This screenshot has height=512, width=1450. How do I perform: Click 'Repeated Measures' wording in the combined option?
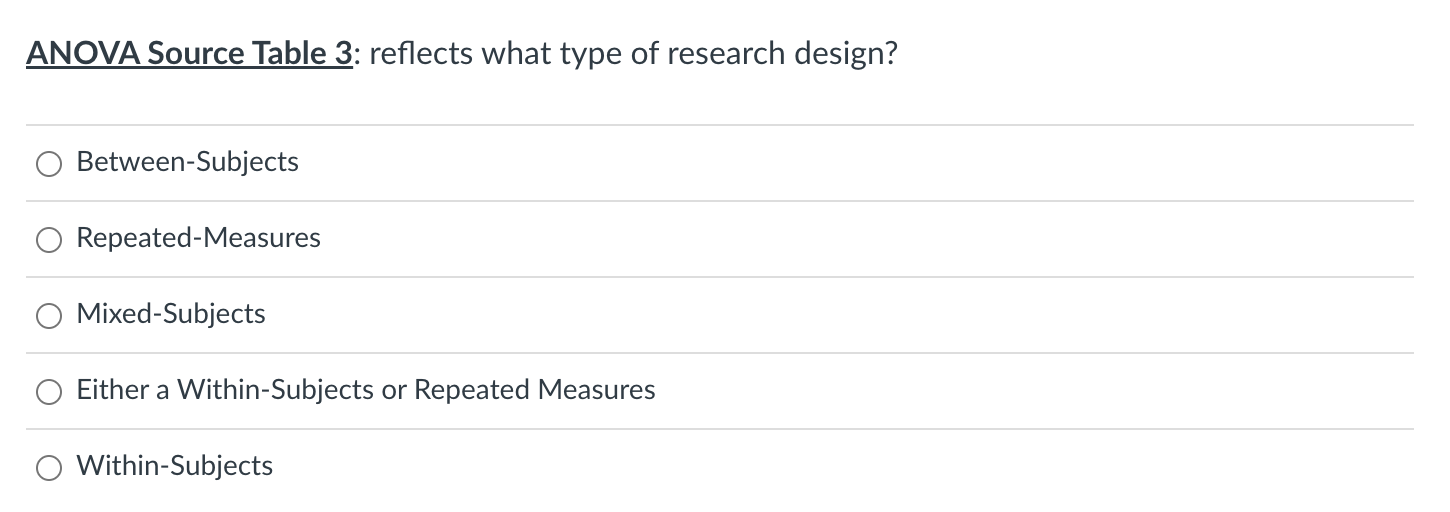pyautogui.click(x=535, y=390)
